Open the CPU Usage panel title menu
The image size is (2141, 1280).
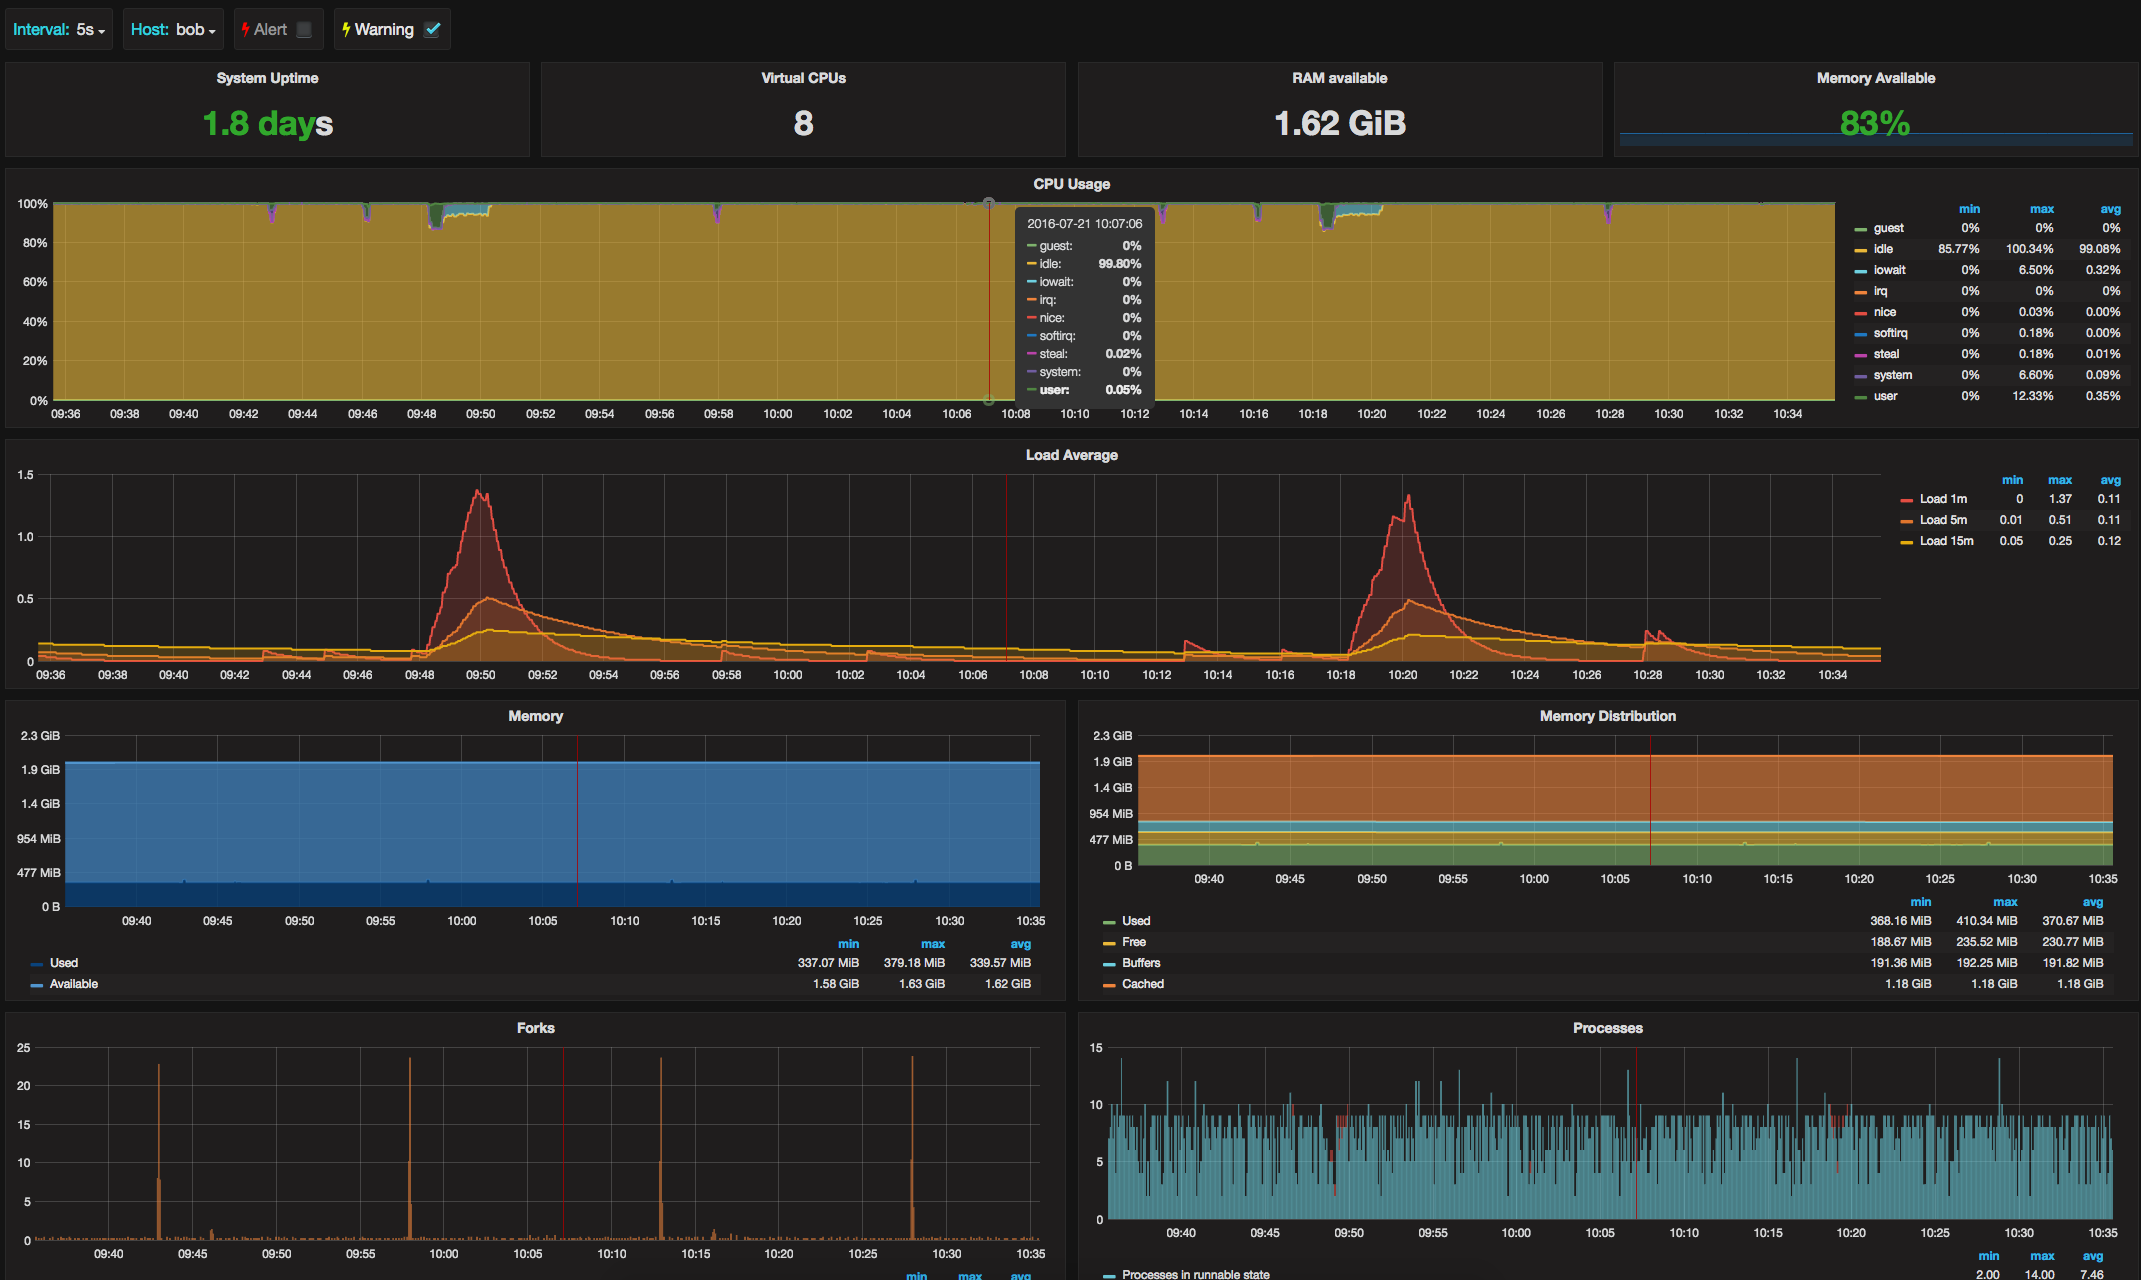[x=1071, y=184]
